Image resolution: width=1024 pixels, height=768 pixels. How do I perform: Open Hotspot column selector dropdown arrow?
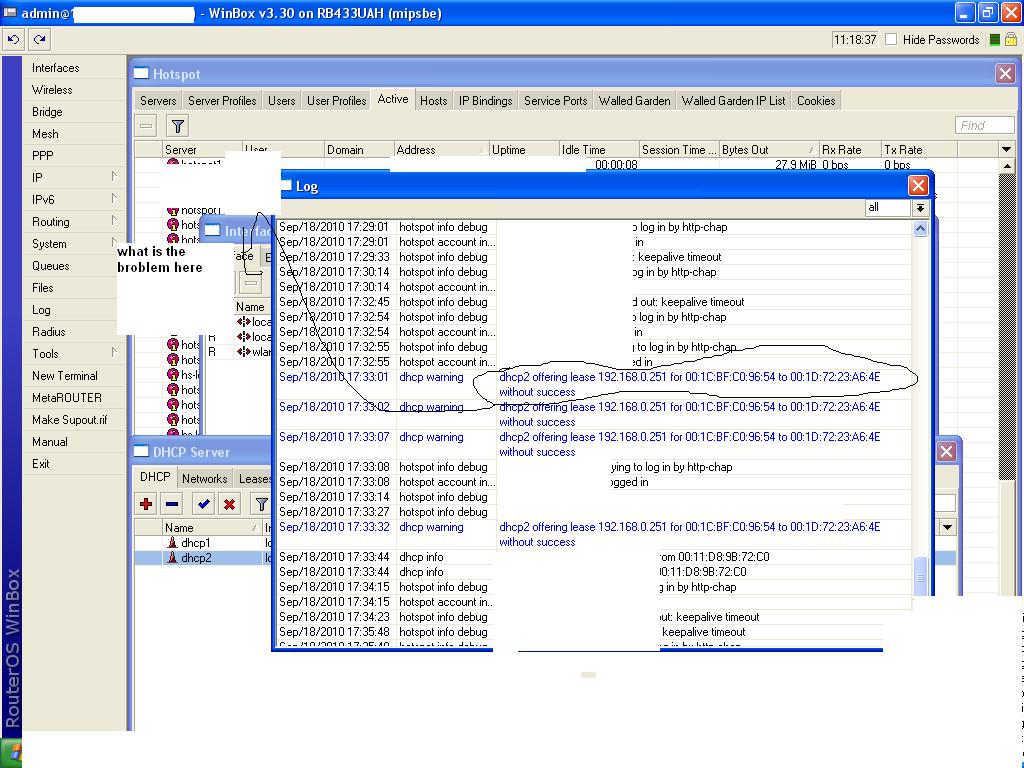(x=1006, y=150)
